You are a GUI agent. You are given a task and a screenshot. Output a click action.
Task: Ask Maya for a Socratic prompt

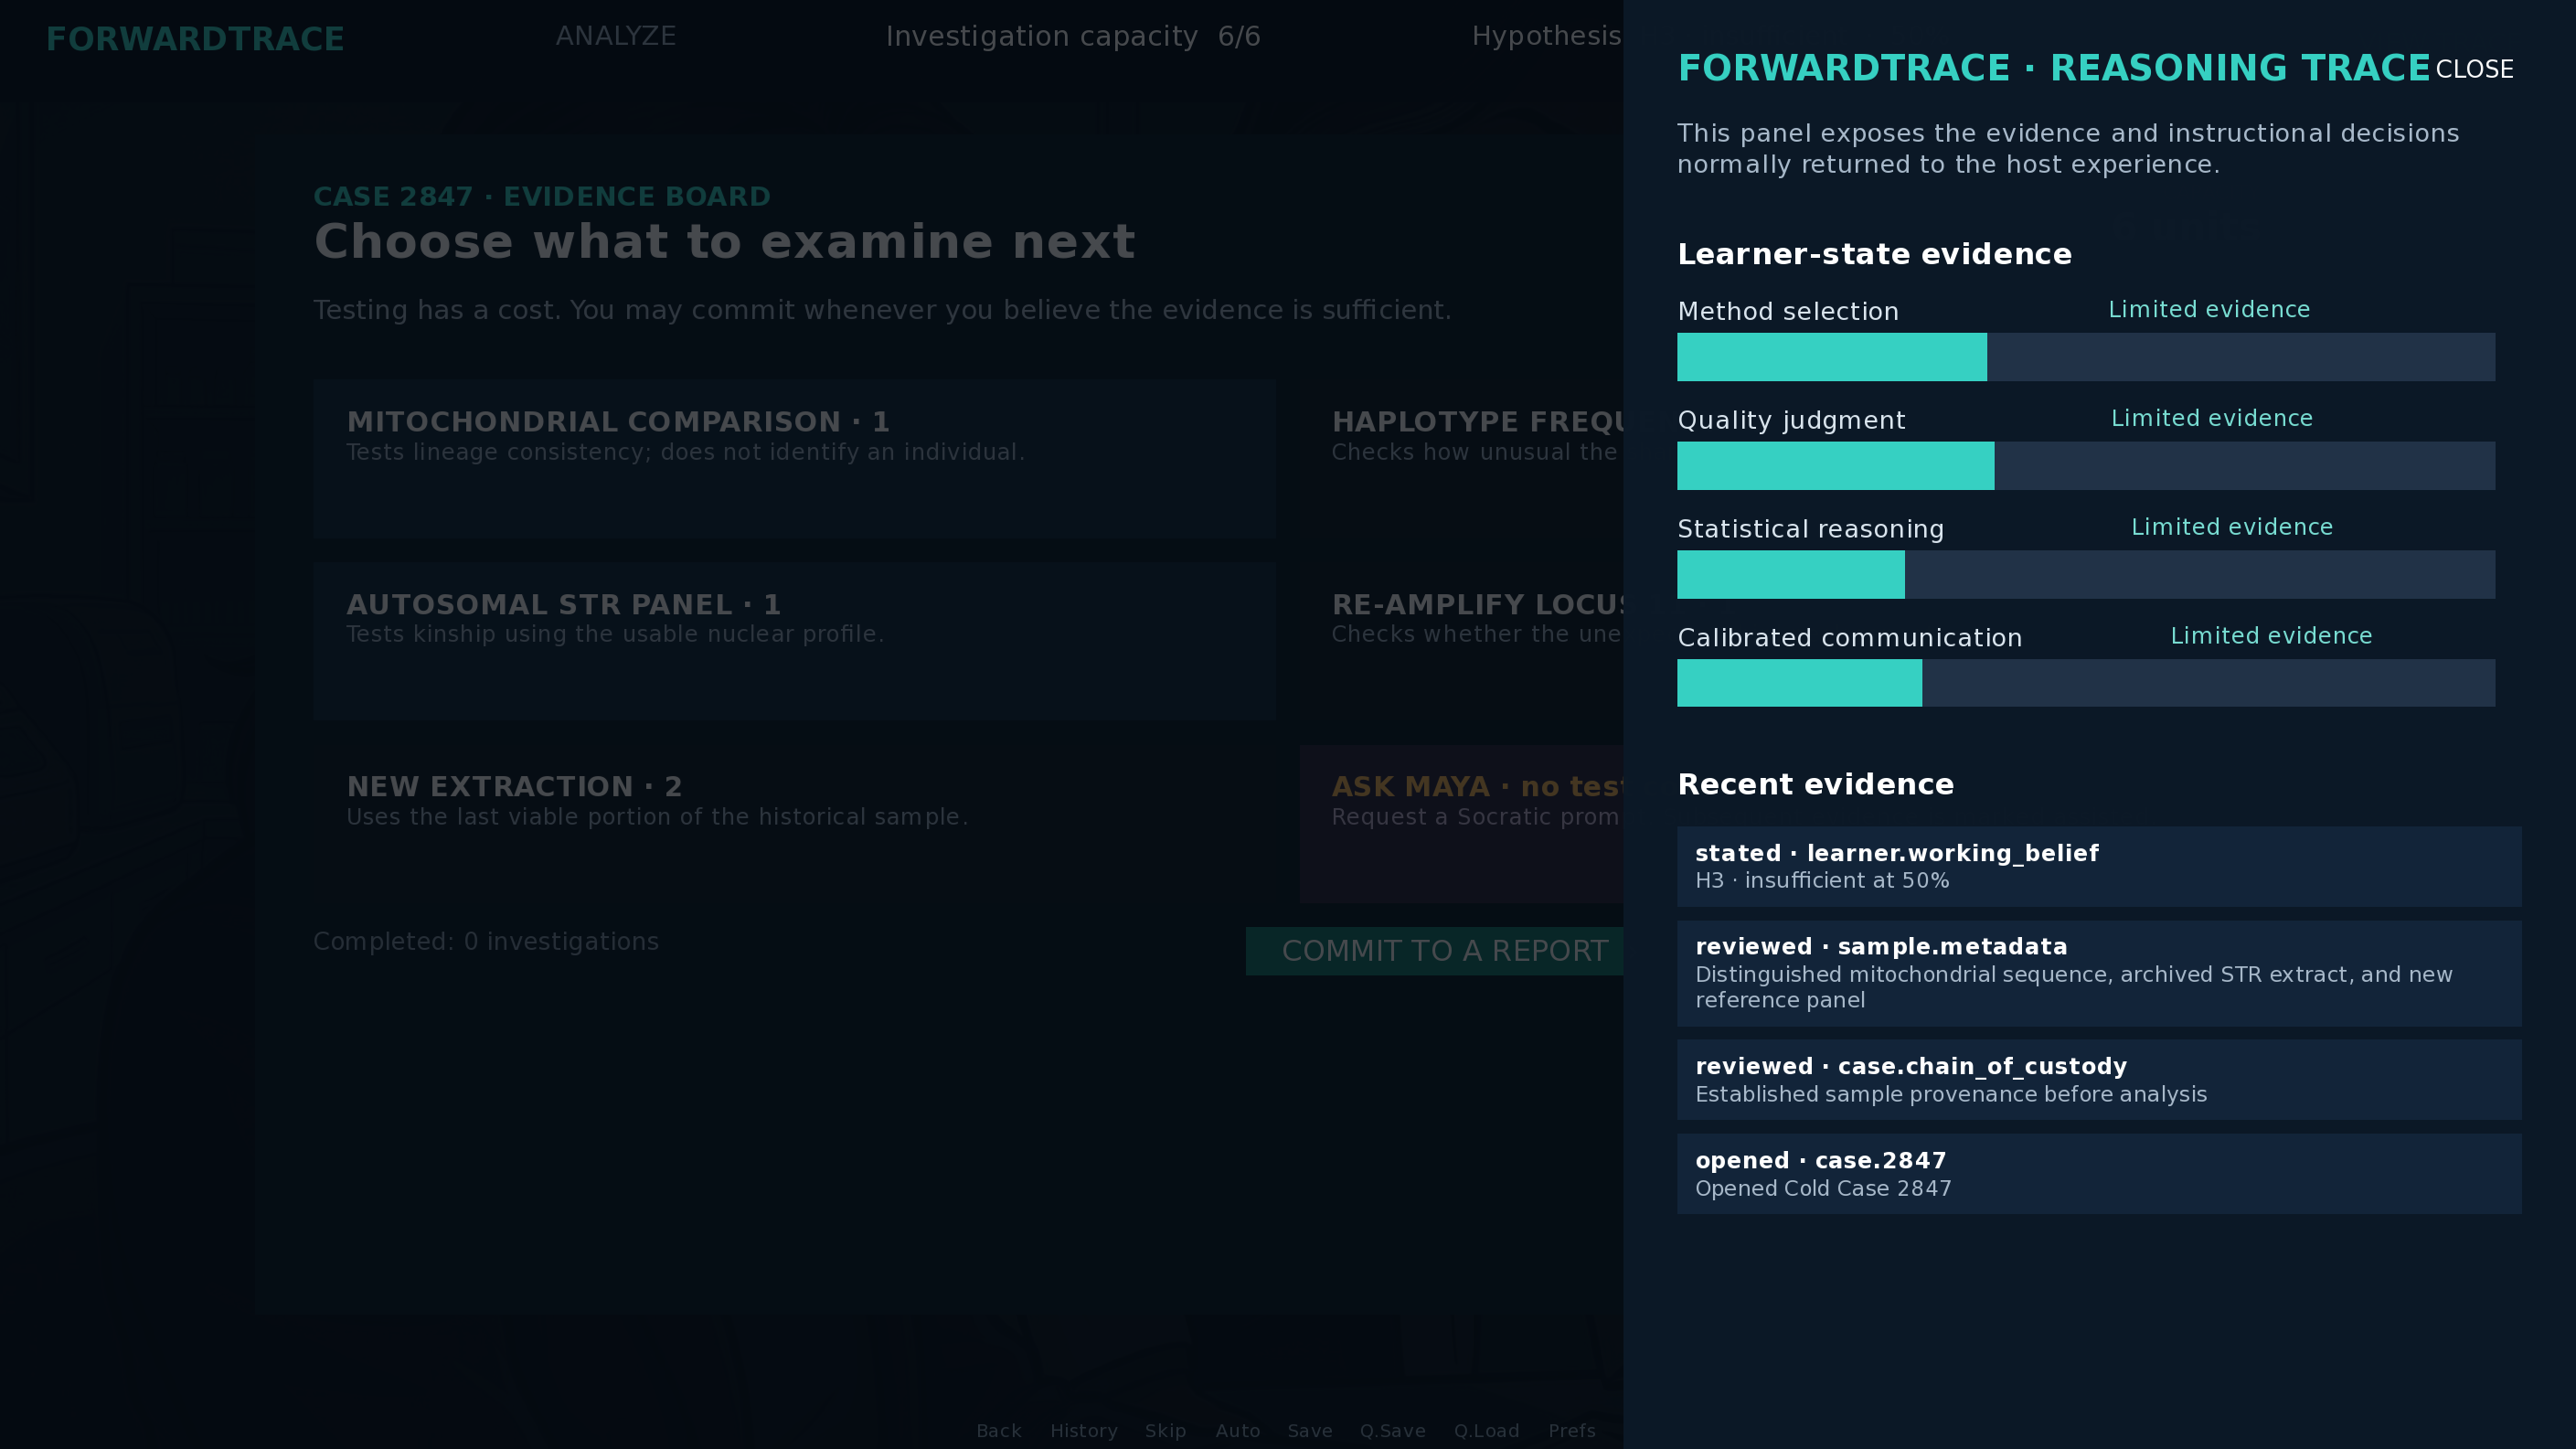point(1461,823)
